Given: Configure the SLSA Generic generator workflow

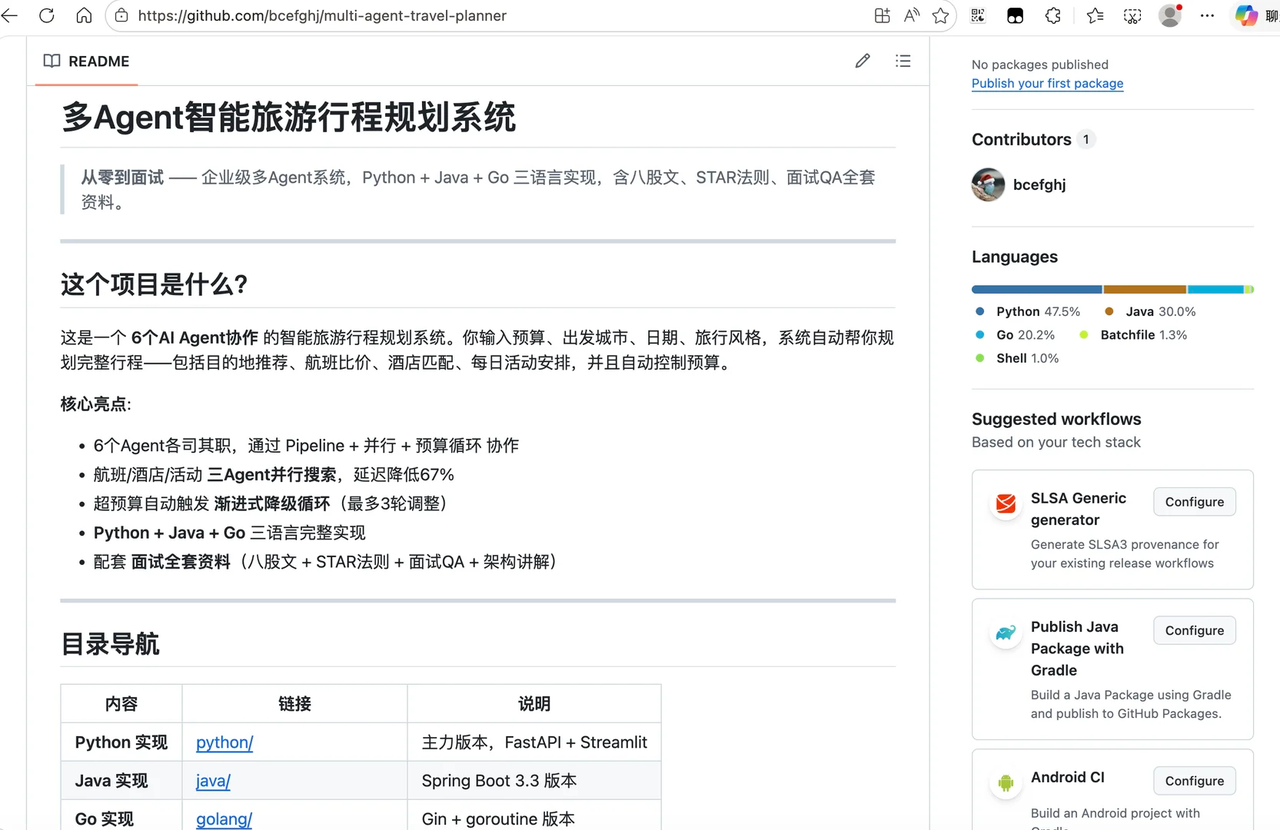Looking at the screenshot, I should tap(1194, 502).
